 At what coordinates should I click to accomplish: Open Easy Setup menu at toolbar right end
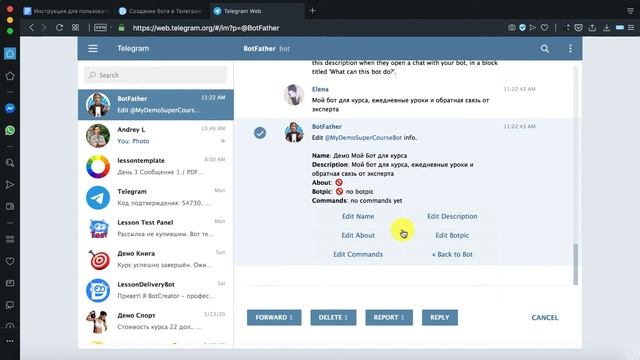631,28
